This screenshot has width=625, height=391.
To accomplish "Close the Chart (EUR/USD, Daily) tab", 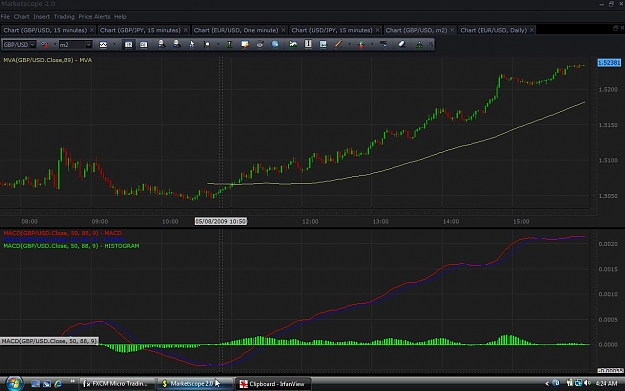I will click(532, 30).
